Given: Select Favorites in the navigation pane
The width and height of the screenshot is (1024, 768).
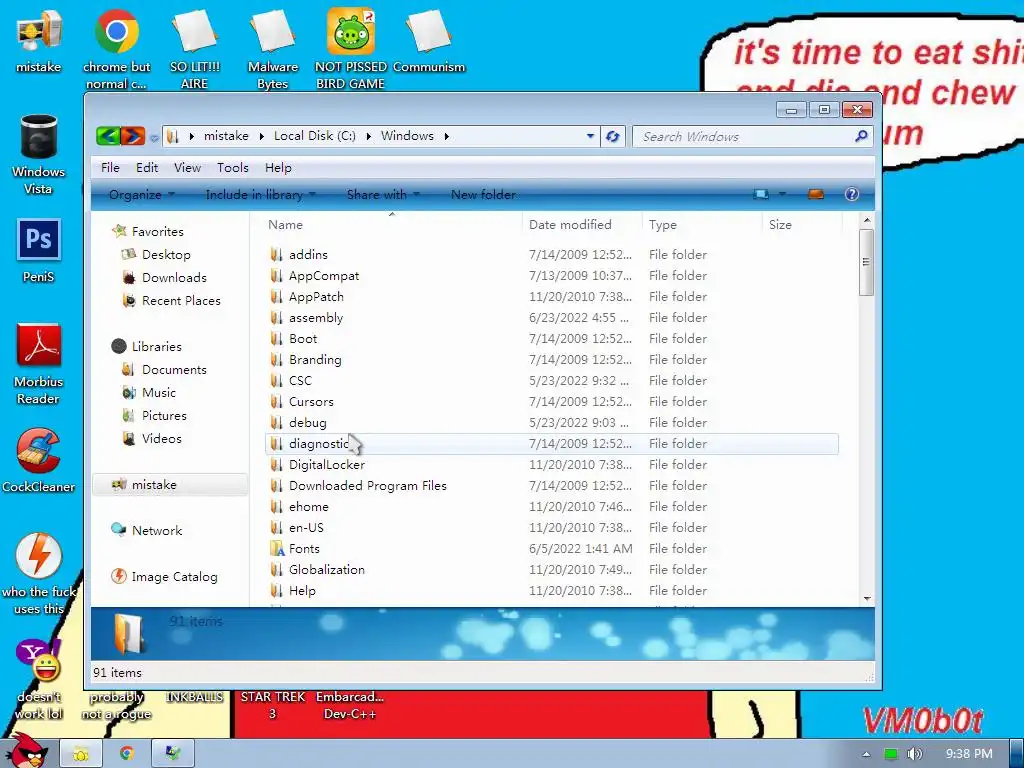Looking at the screenshot, I should 157,232.
